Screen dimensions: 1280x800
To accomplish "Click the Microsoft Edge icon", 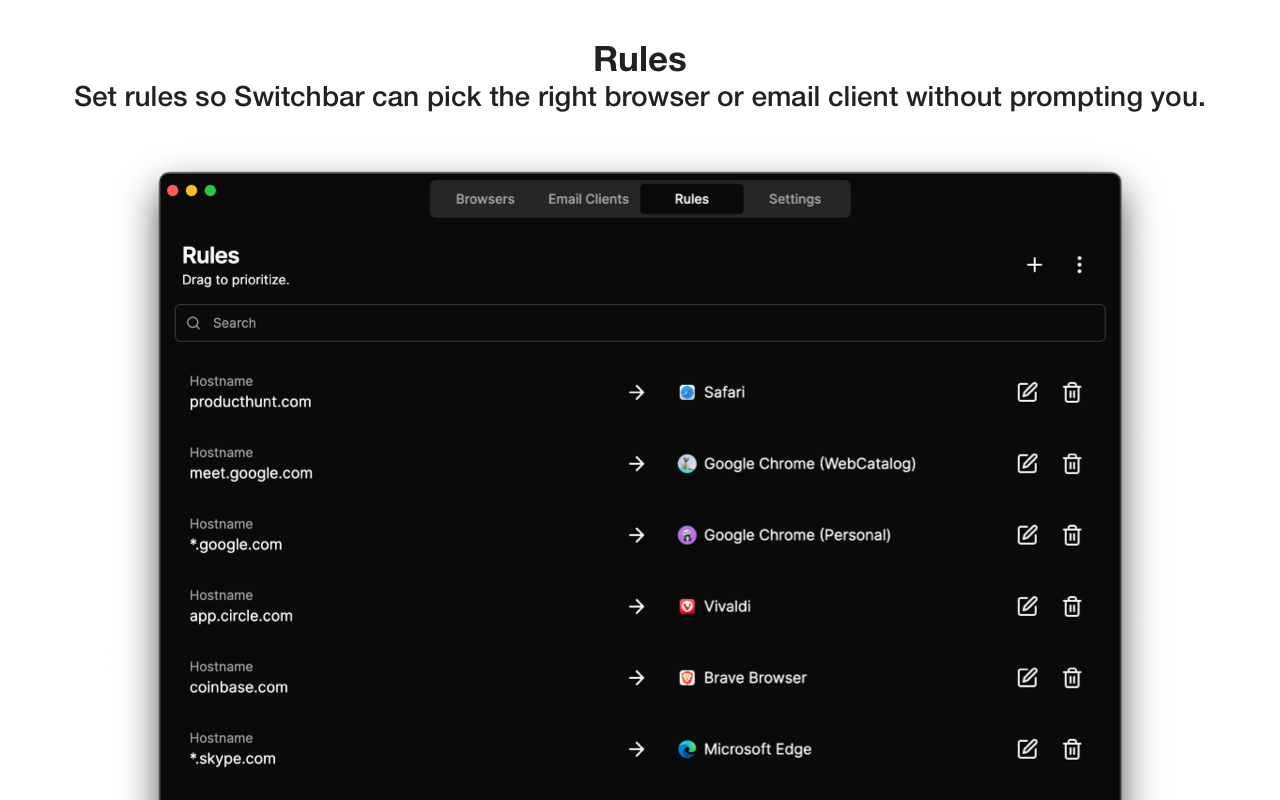I will 687,749.
